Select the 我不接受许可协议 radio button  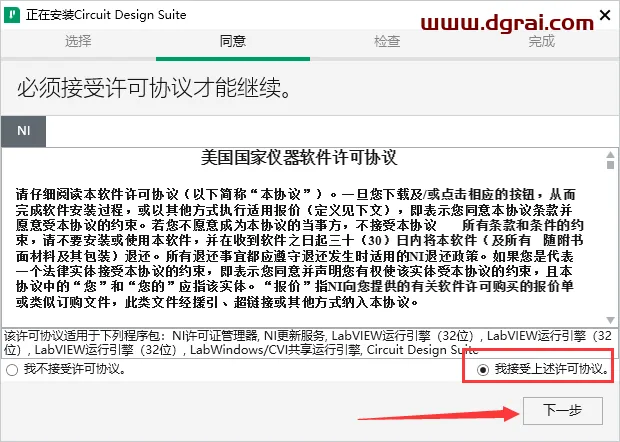click(12, 370)
